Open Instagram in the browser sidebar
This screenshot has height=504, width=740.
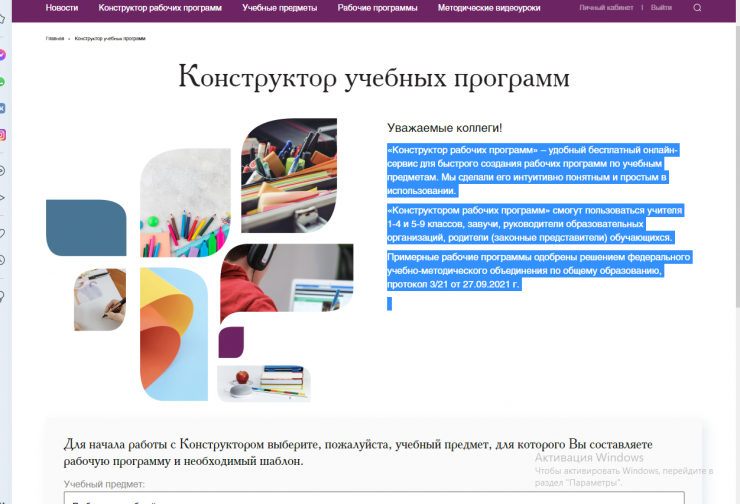click(x=3, y=135)
